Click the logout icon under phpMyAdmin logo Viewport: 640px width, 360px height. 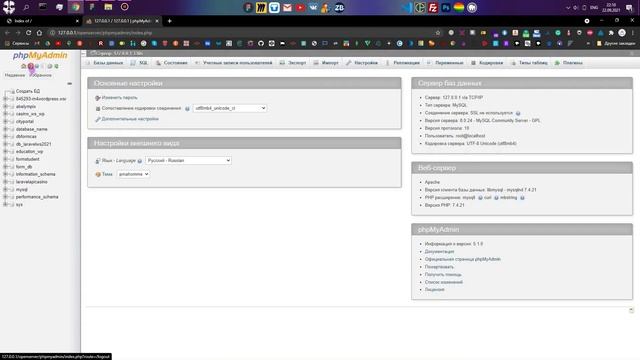pos(30,66)
